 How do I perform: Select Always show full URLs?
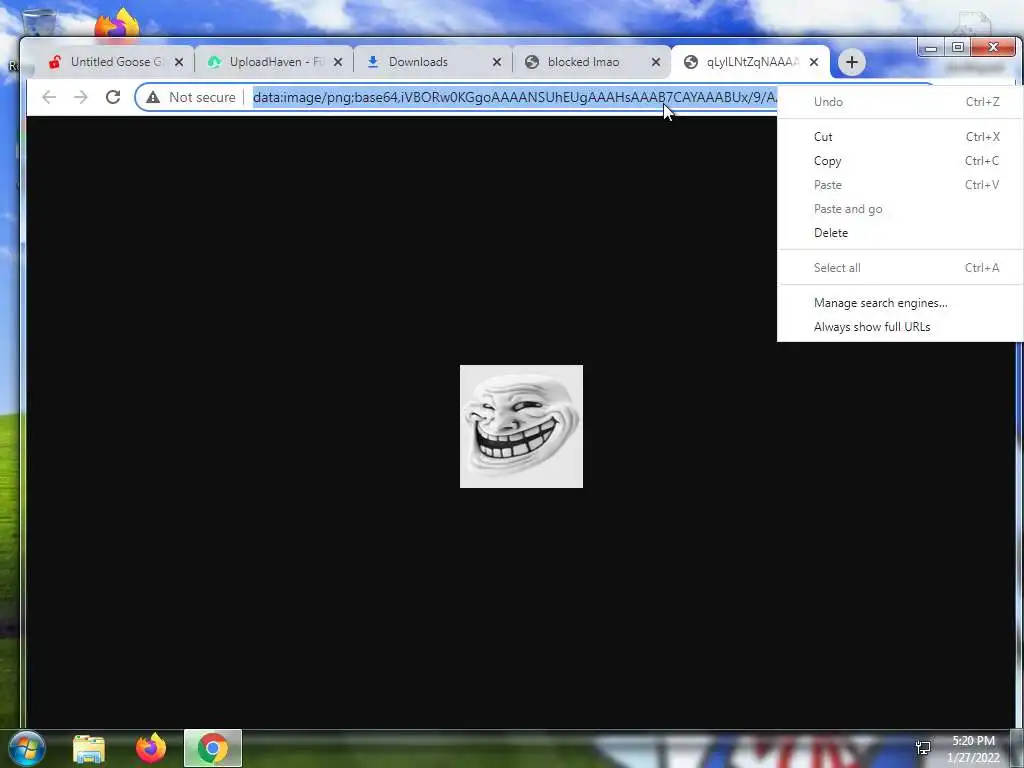[x=900, y=327]
